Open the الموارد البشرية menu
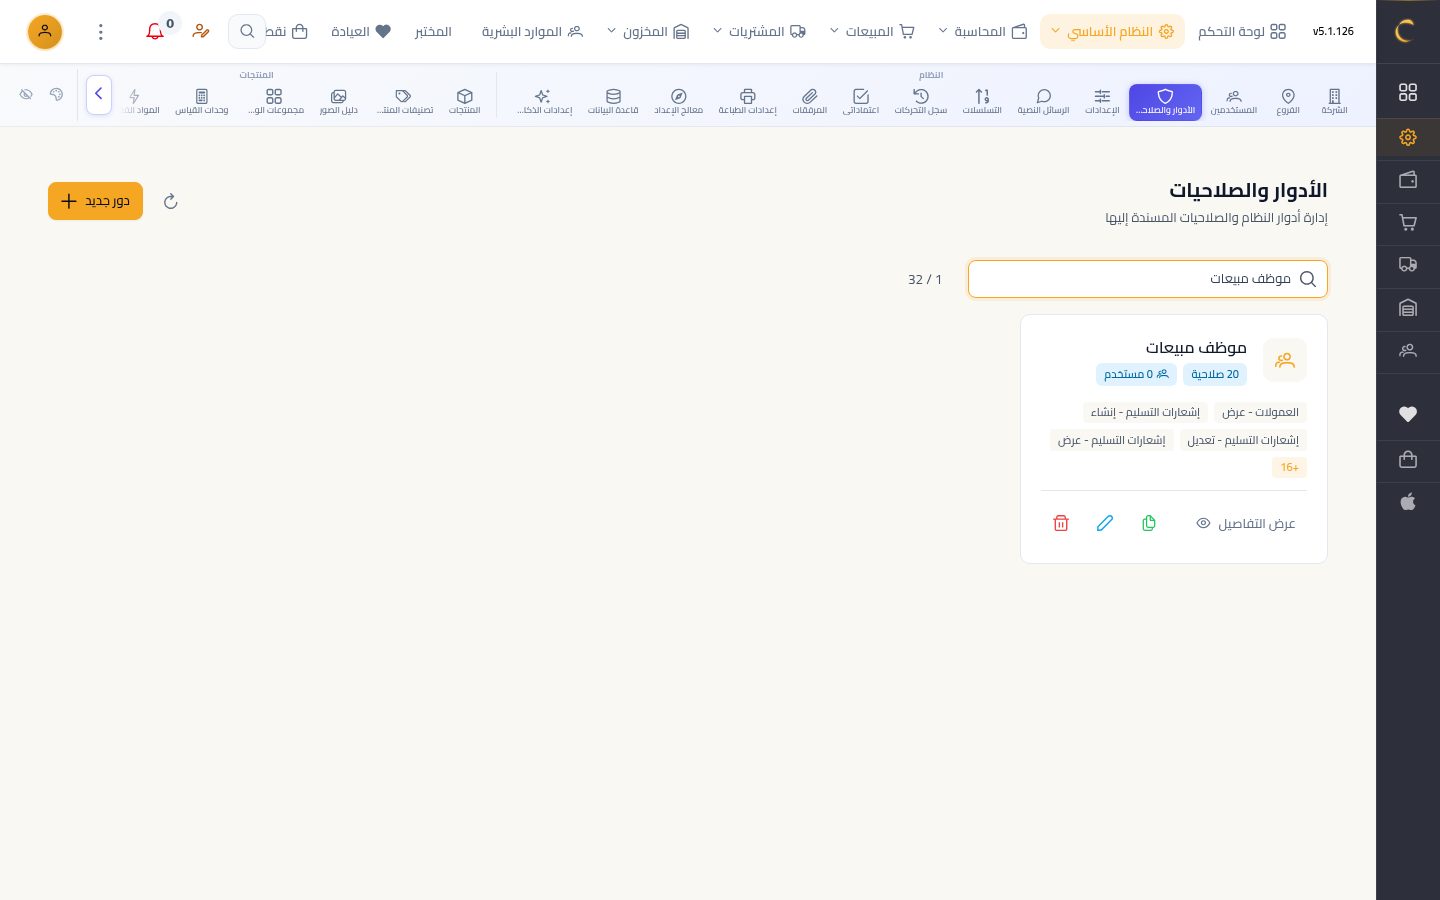Viewport: 1440px width, 900px height. tap(532, 32)
